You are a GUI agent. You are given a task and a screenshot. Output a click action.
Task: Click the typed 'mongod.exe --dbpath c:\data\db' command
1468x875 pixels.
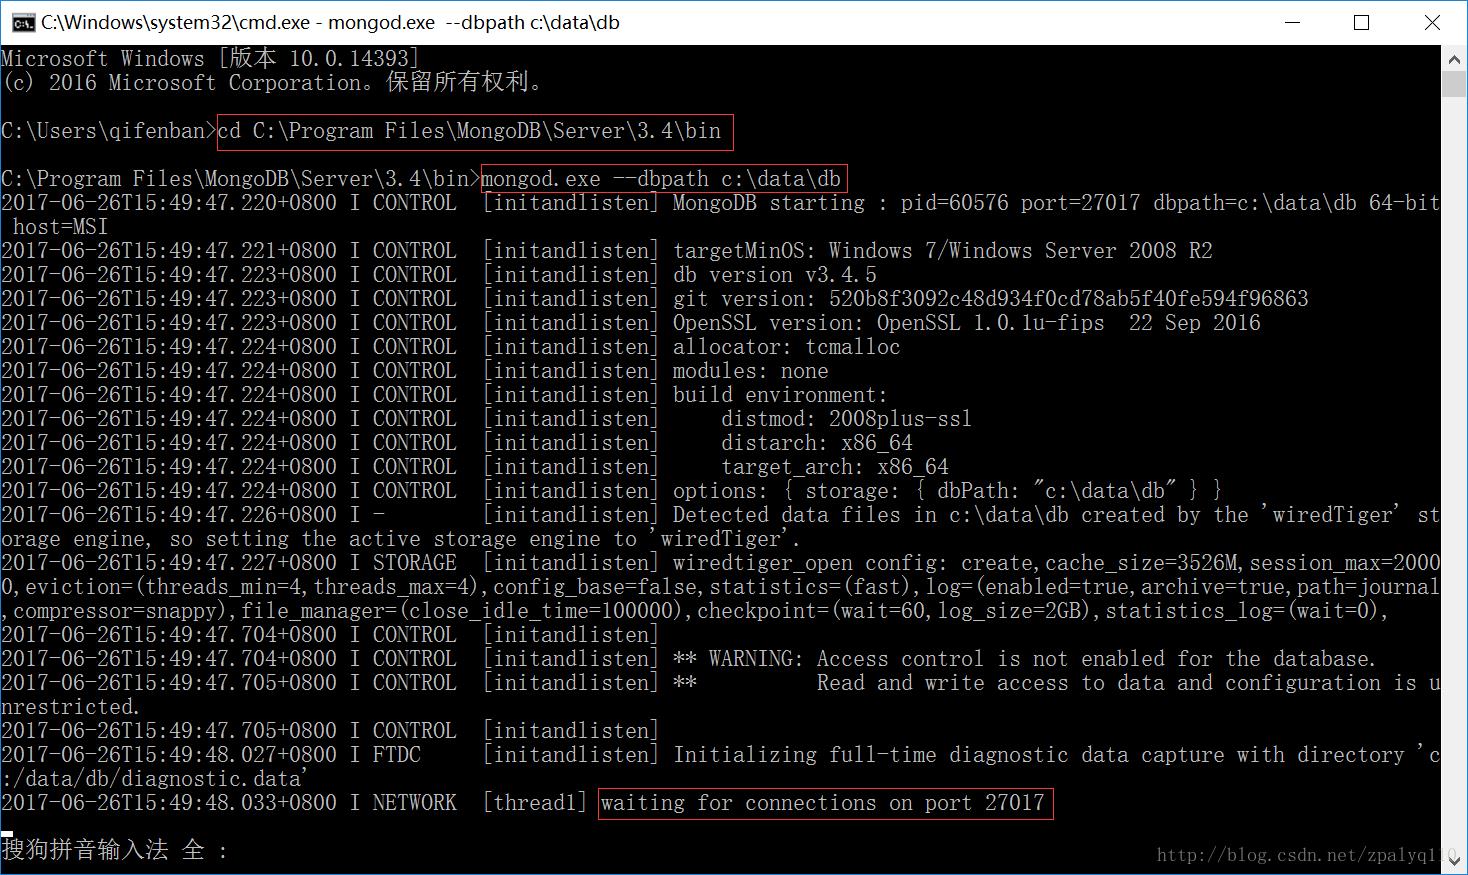tap(661, 179)
